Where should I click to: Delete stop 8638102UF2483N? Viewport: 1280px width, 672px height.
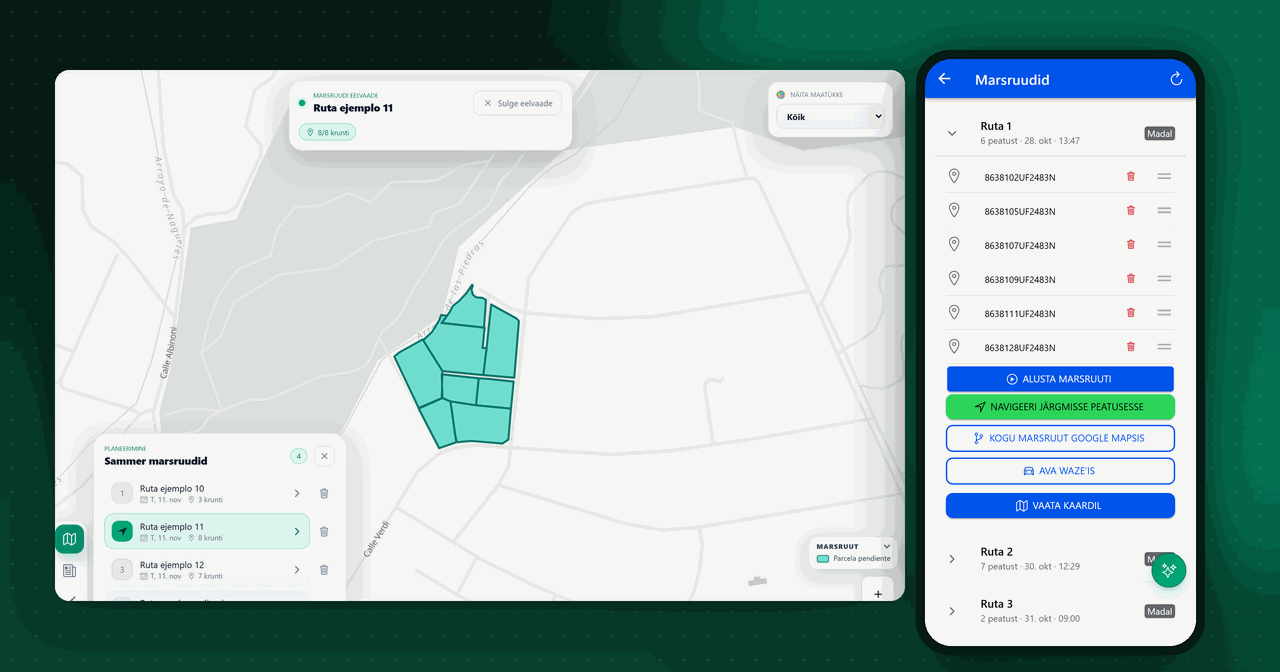pos(1131,176)
